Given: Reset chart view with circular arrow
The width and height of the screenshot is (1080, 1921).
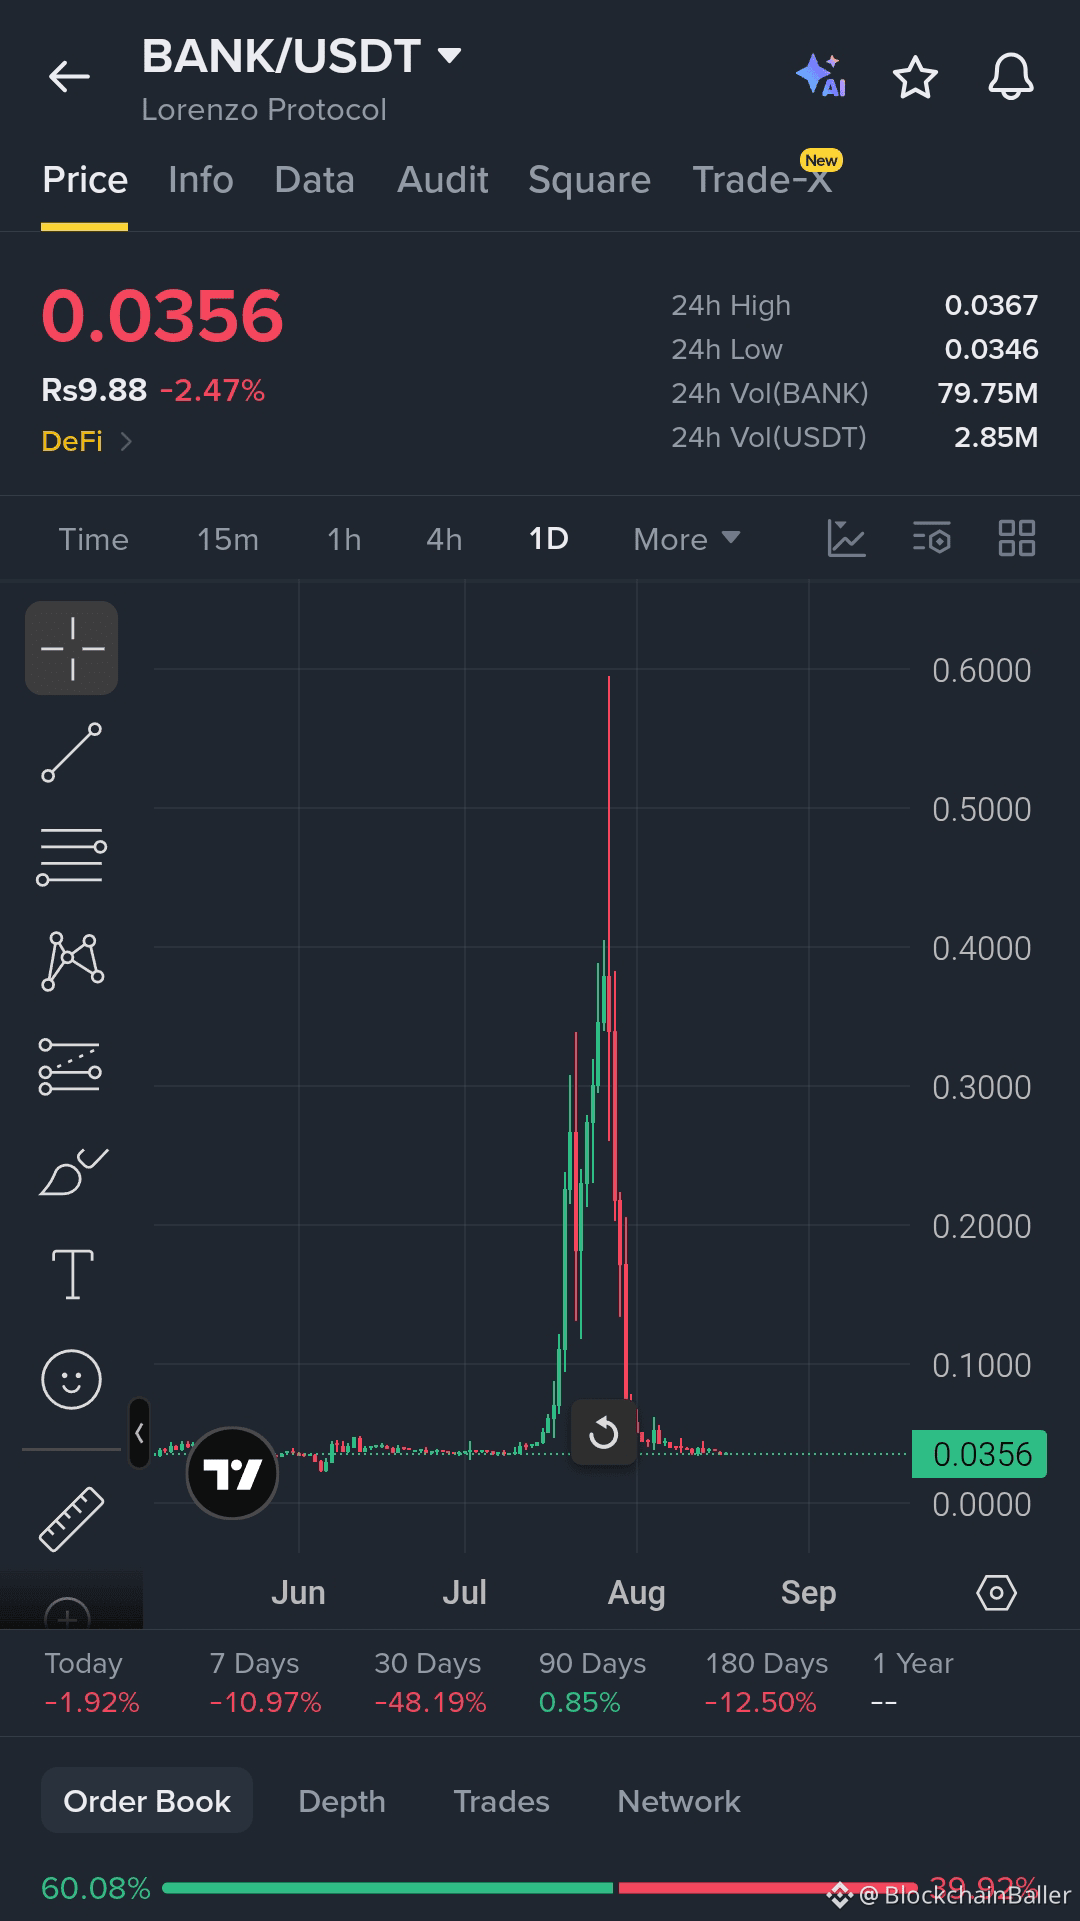Looking at the screenshot, I should click(604, 1433).
